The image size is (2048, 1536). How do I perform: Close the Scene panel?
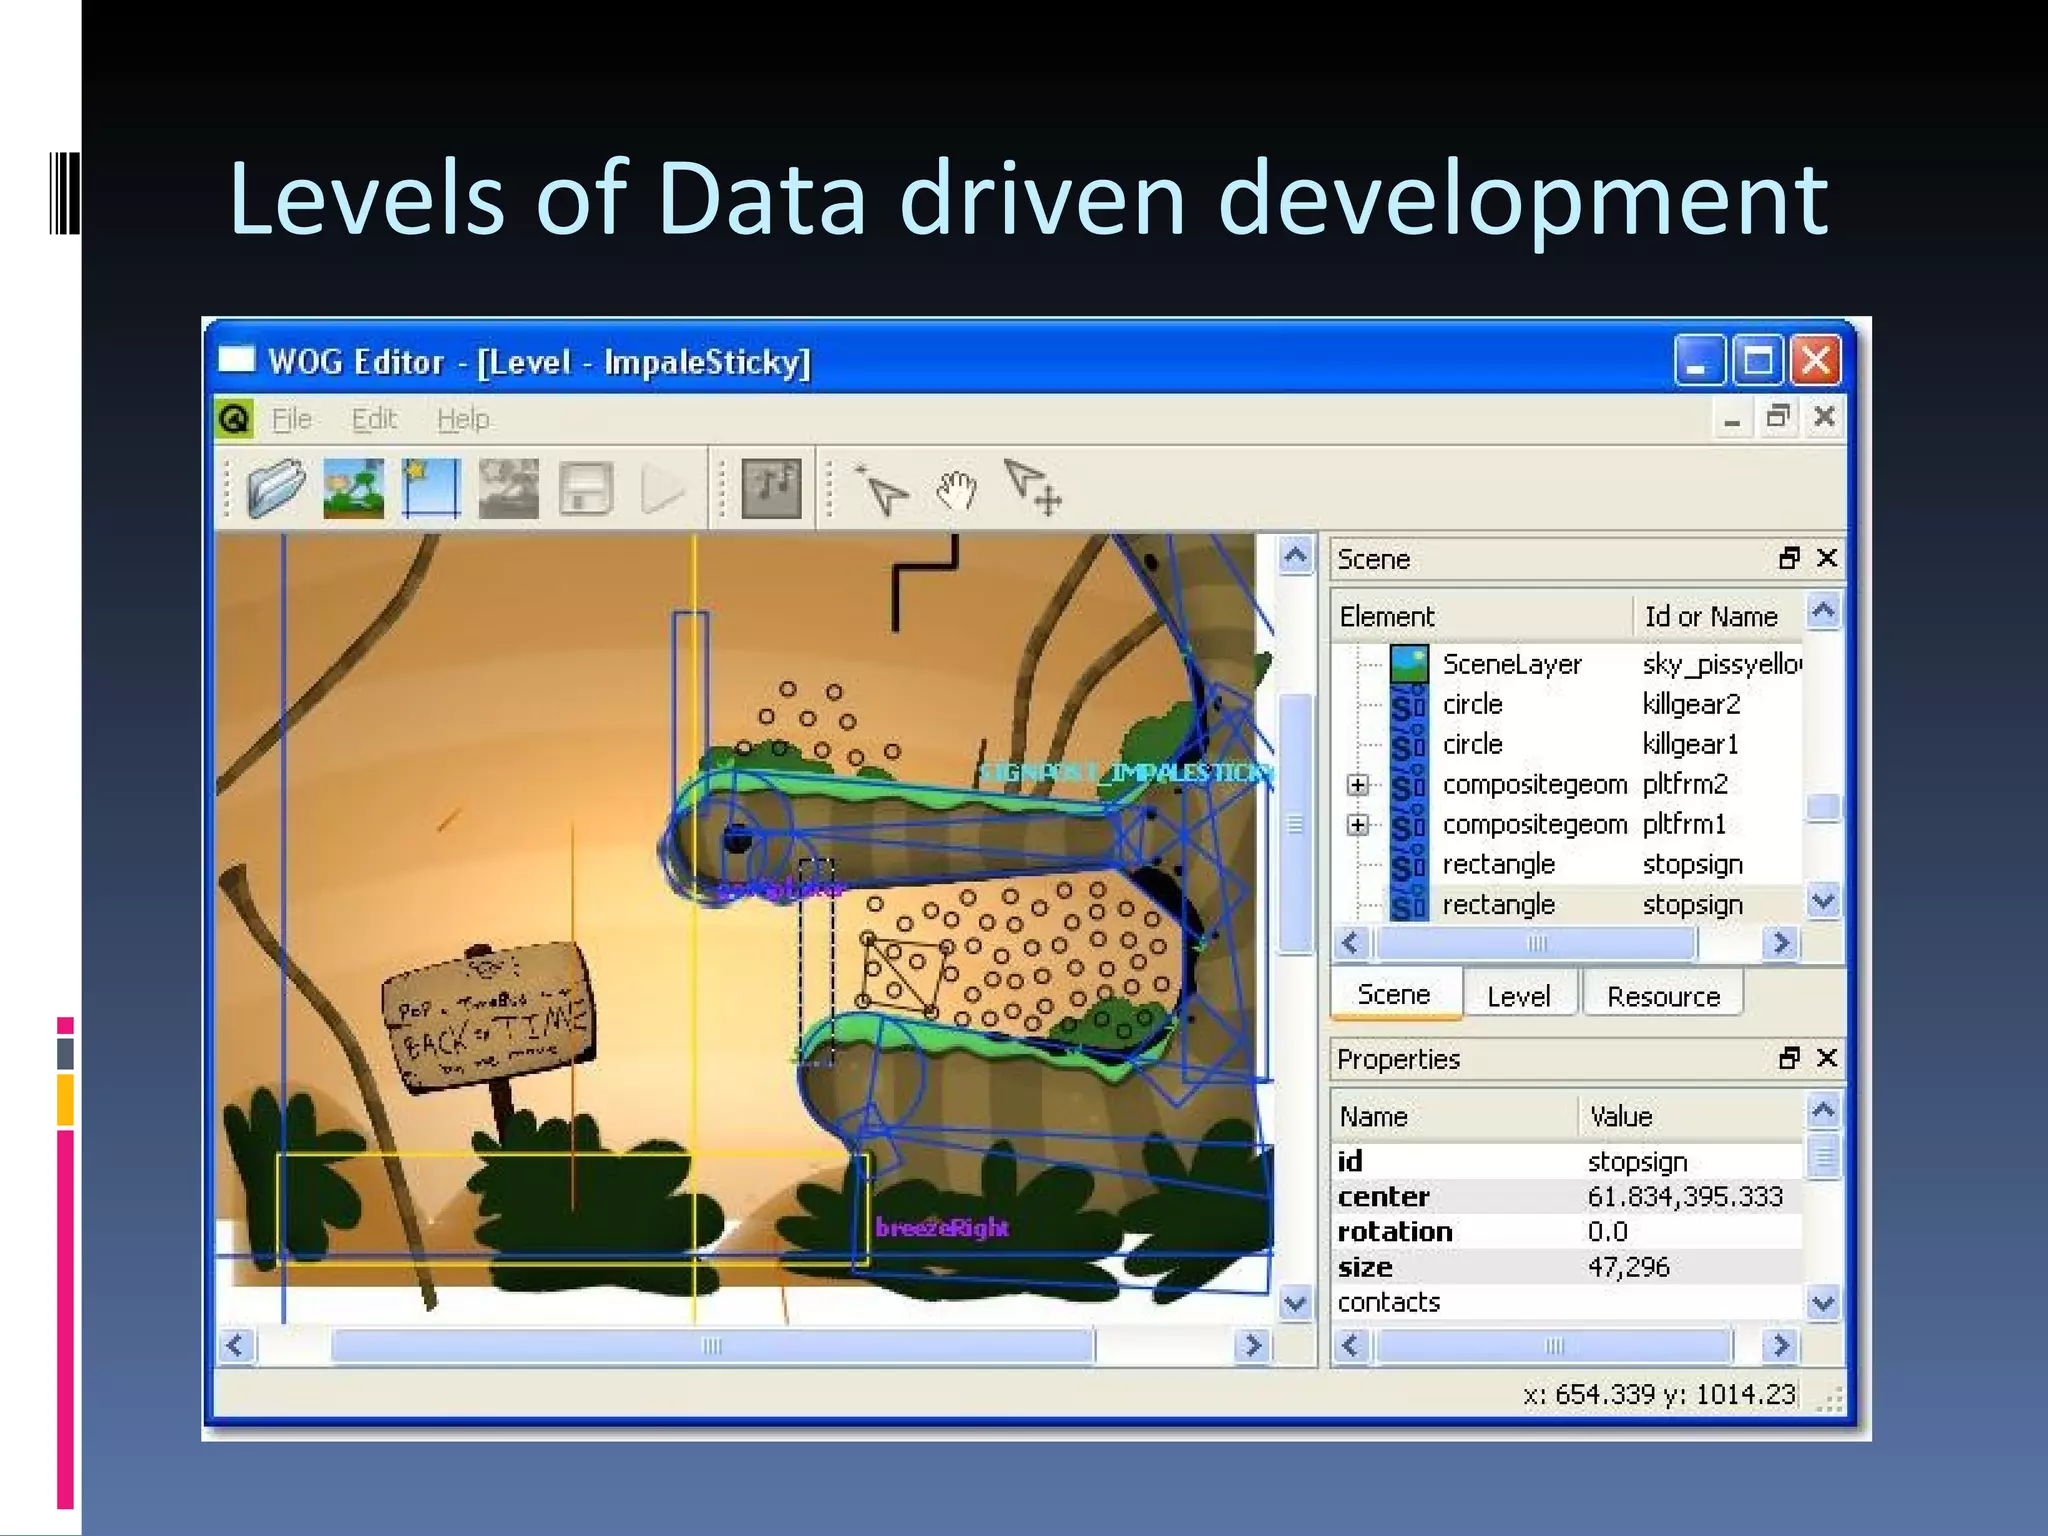[1827, 558]
